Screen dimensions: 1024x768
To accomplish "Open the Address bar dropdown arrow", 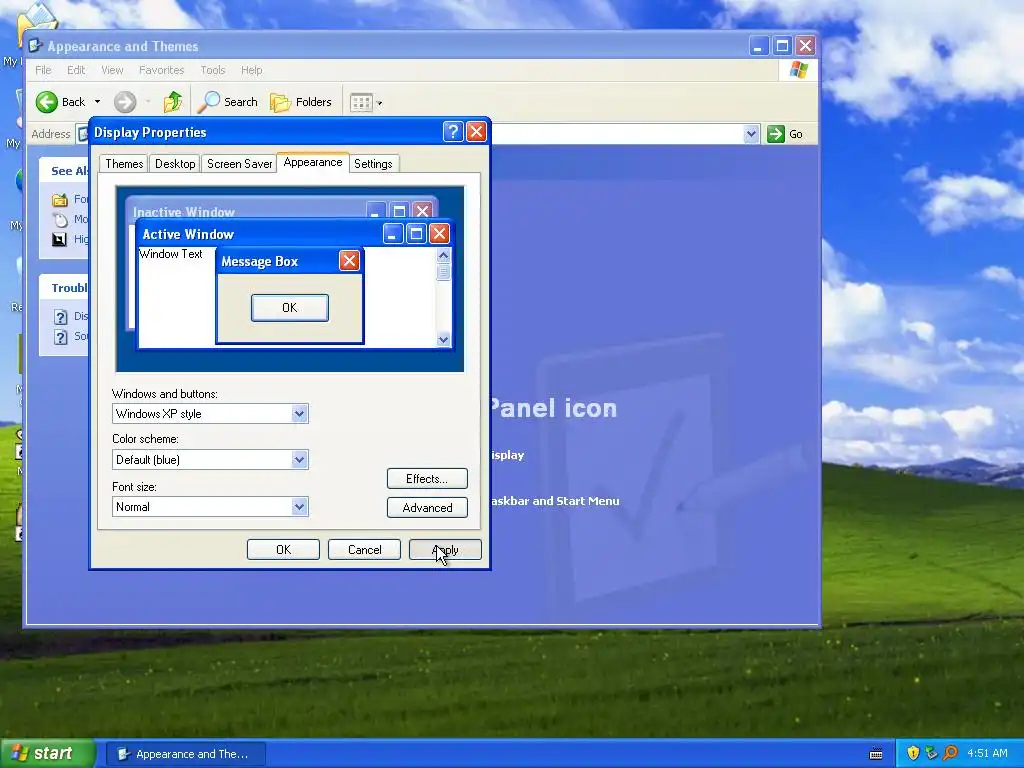I will point(751,134).
